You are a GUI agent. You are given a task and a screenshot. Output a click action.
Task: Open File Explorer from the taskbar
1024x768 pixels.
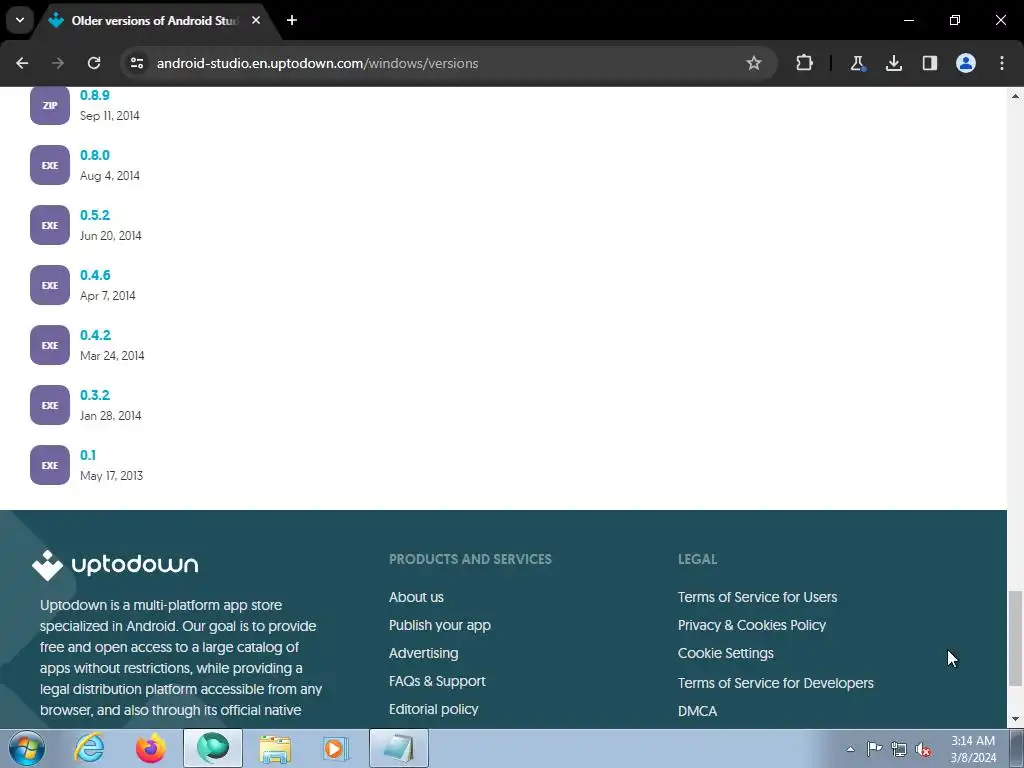pyautogui.click(x=275, y=748)
